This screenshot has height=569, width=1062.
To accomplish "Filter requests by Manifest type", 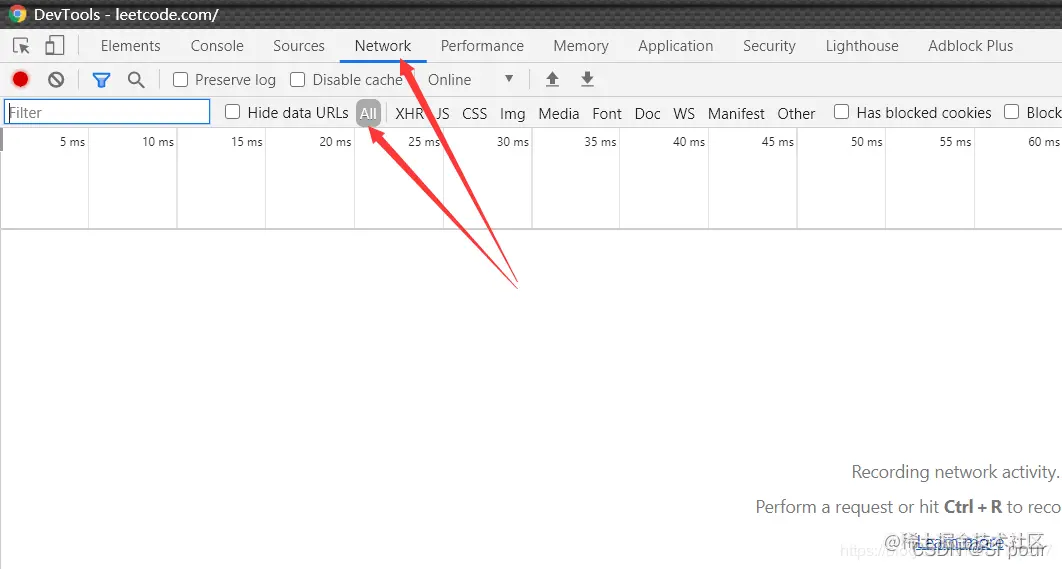I will click(736, 113).
